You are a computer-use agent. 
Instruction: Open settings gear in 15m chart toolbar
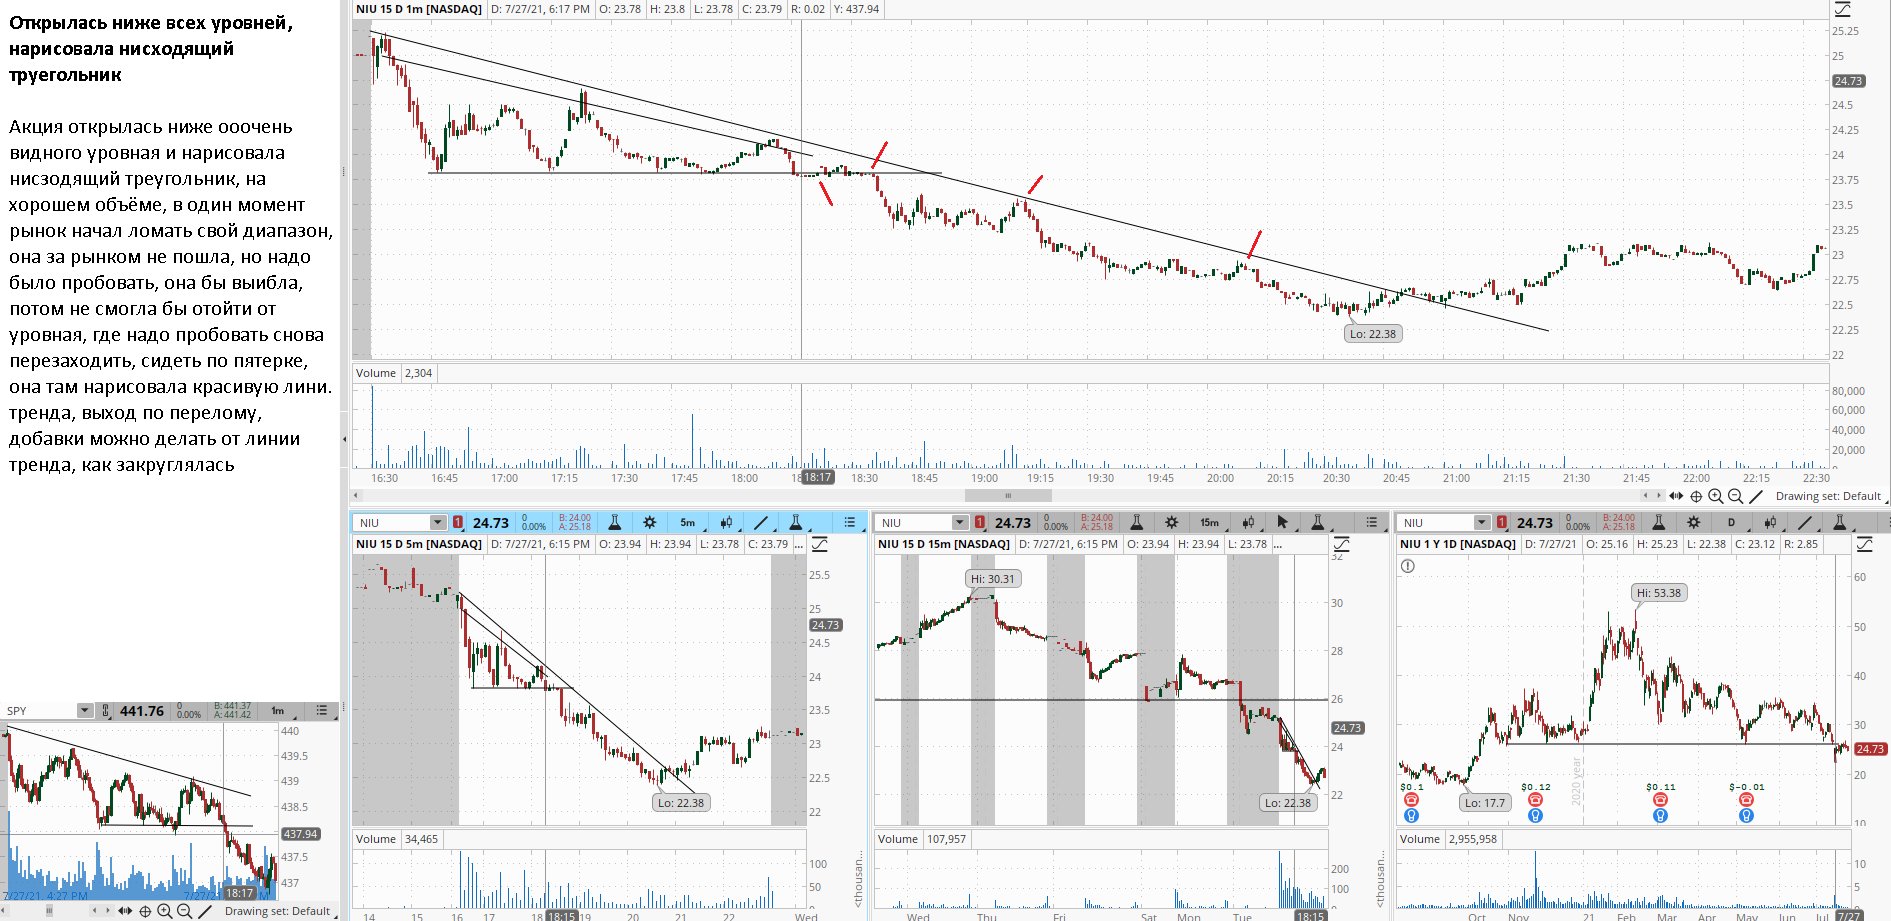(x=1172, y=522)
